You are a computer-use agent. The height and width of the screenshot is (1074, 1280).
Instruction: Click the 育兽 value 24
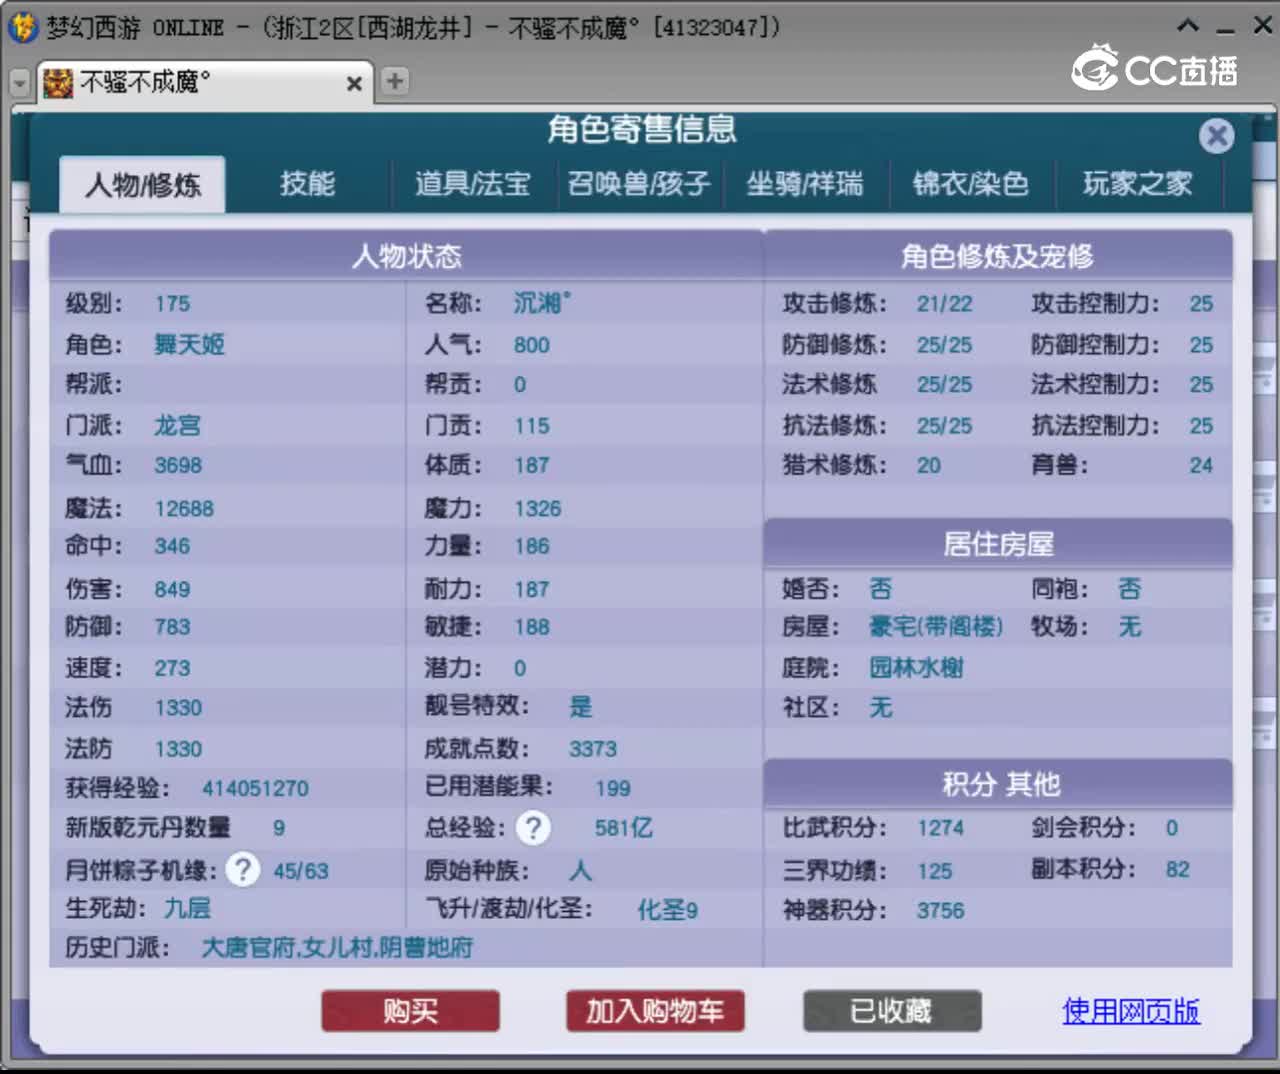1201,466
